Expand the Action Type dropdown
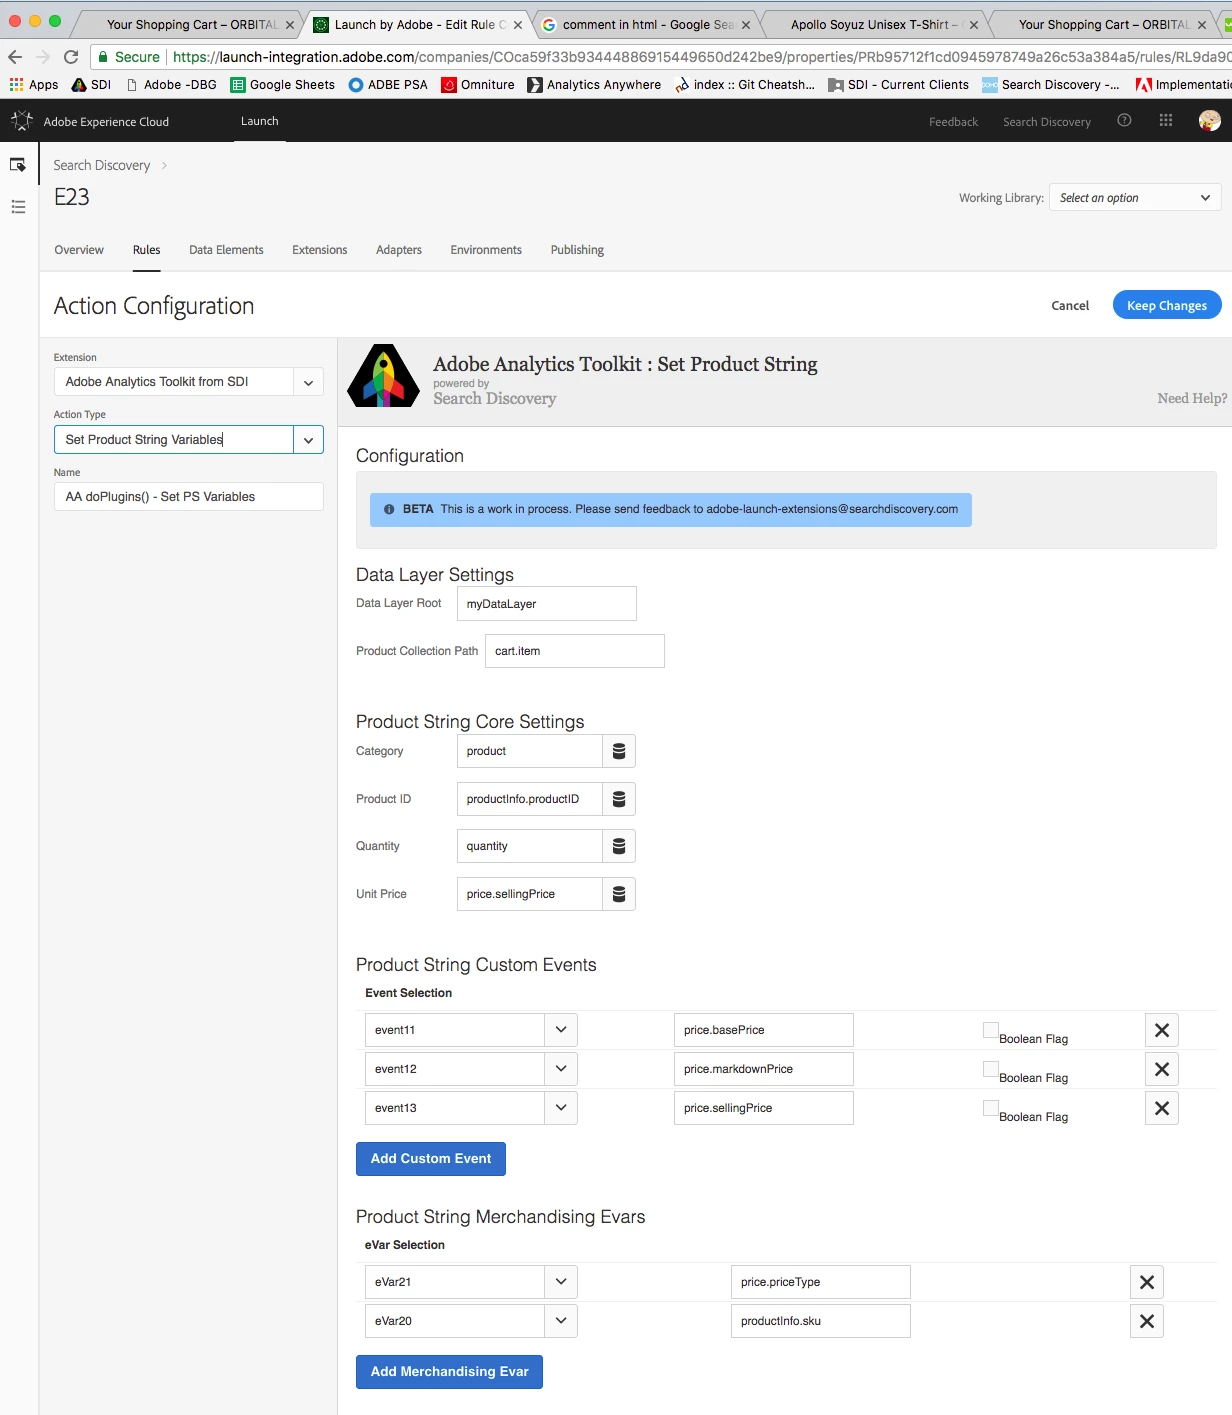This screenshot has height=1415, width=1232. 308,440
